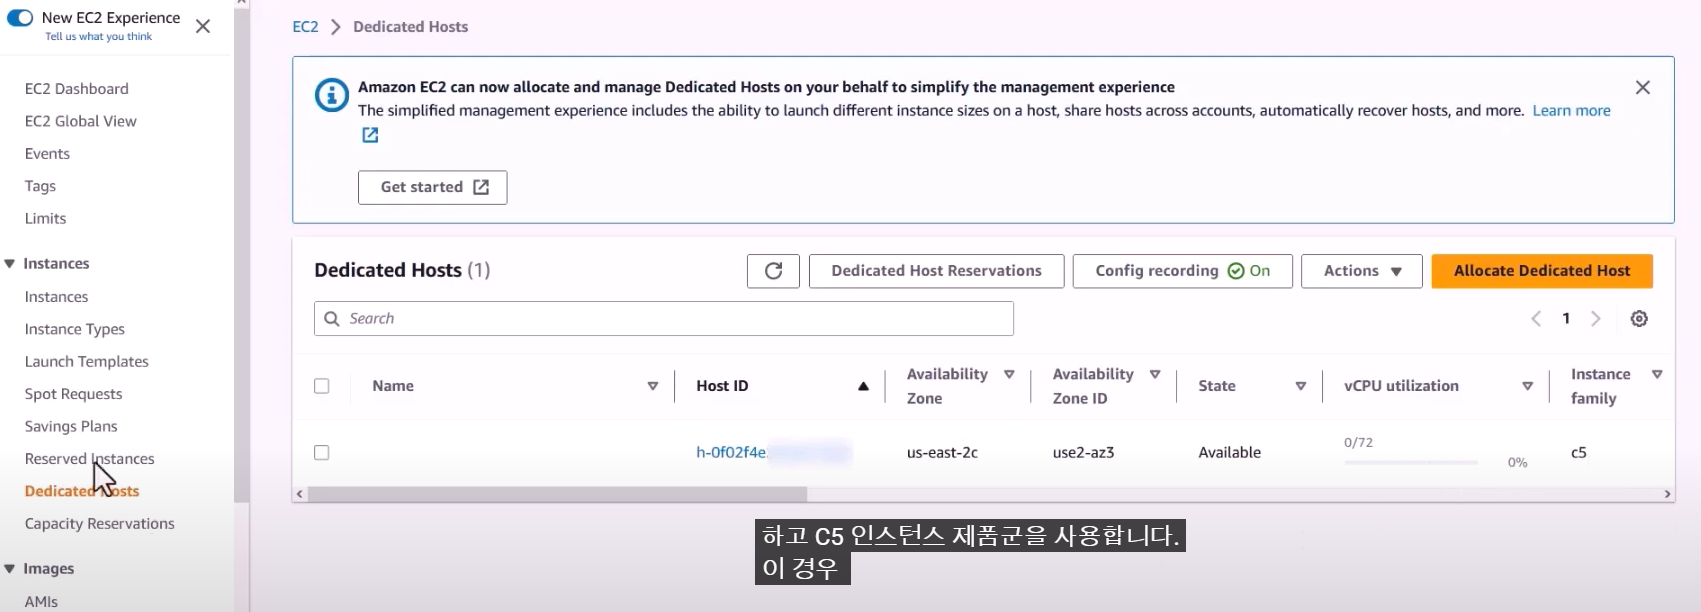Open Tags page in sidebar

point(40,186)
